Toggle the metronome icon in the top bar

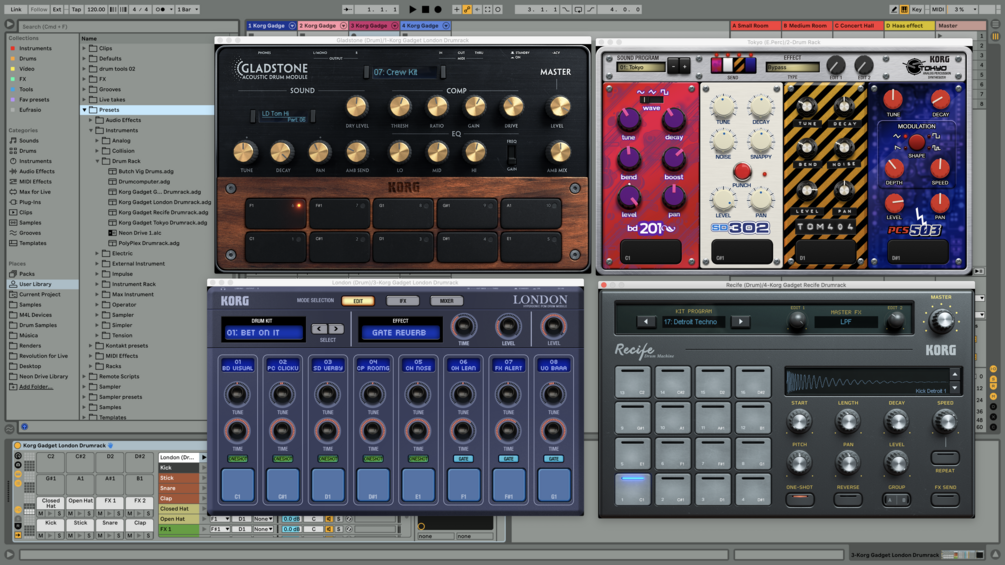162,9
